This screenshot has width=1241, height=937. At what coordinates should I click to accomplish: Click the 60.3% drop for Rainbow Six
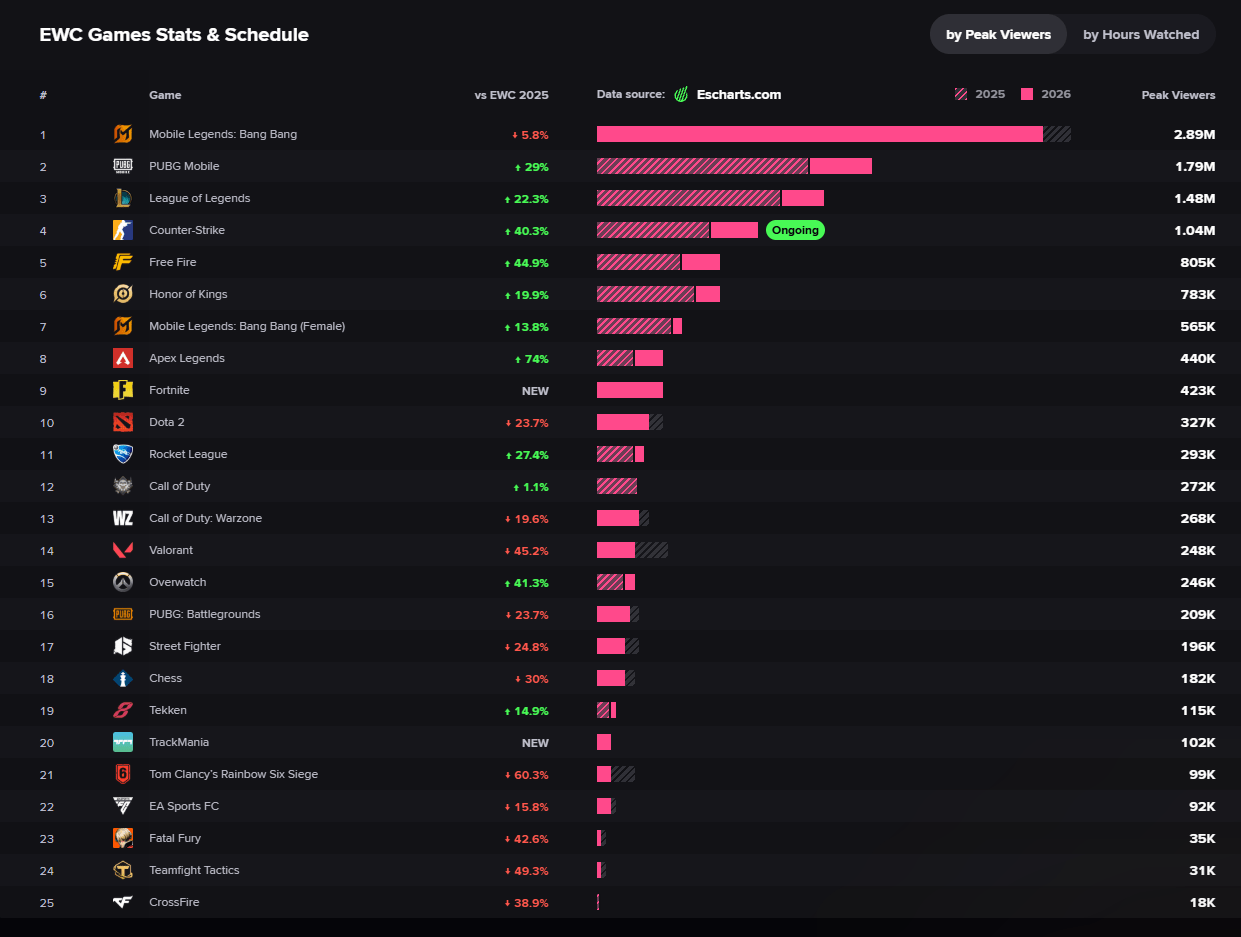[527, 775]
